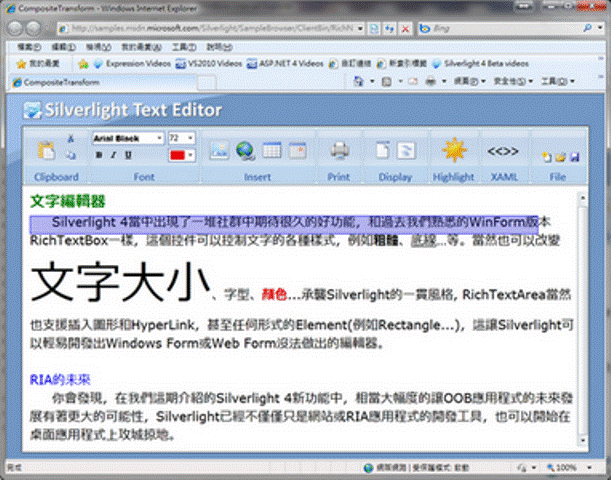Click the editor scrollbar down arrow

583,440
